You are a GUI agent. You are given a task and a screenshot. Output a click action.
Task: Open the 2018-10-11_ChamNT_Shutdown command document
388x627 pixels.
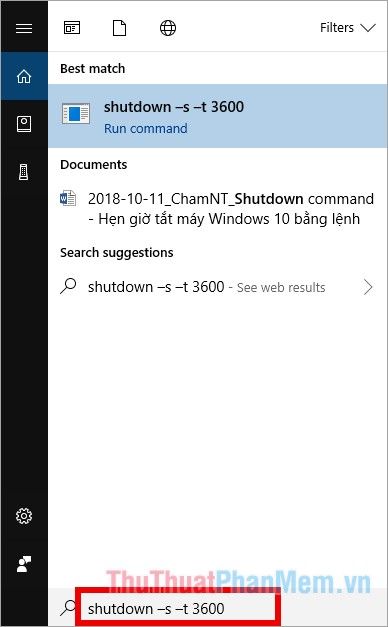pos(218,209)
